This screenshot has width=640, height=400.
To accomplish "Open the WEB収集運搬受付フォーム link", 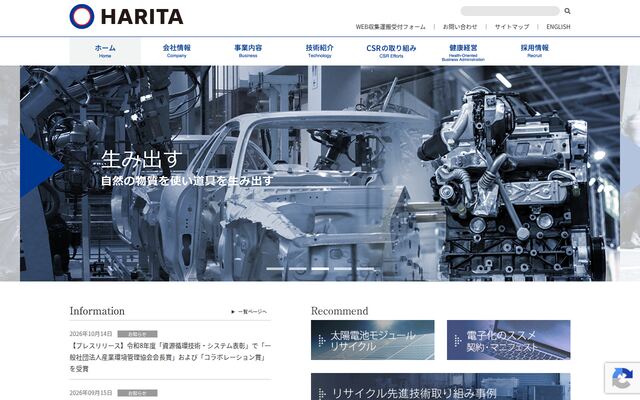I will pyautogui.click(x=390, y=27).
